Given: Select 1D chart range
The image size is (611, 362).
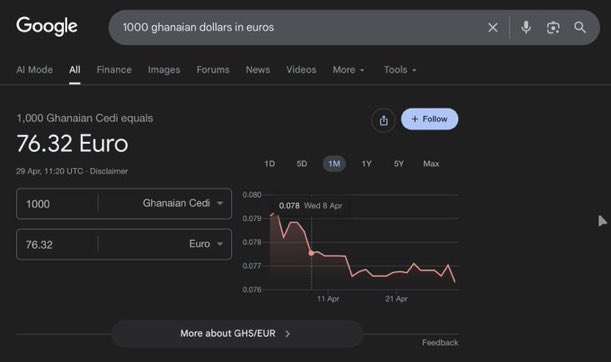Looking at the screenshot, I should click(269, 164).
